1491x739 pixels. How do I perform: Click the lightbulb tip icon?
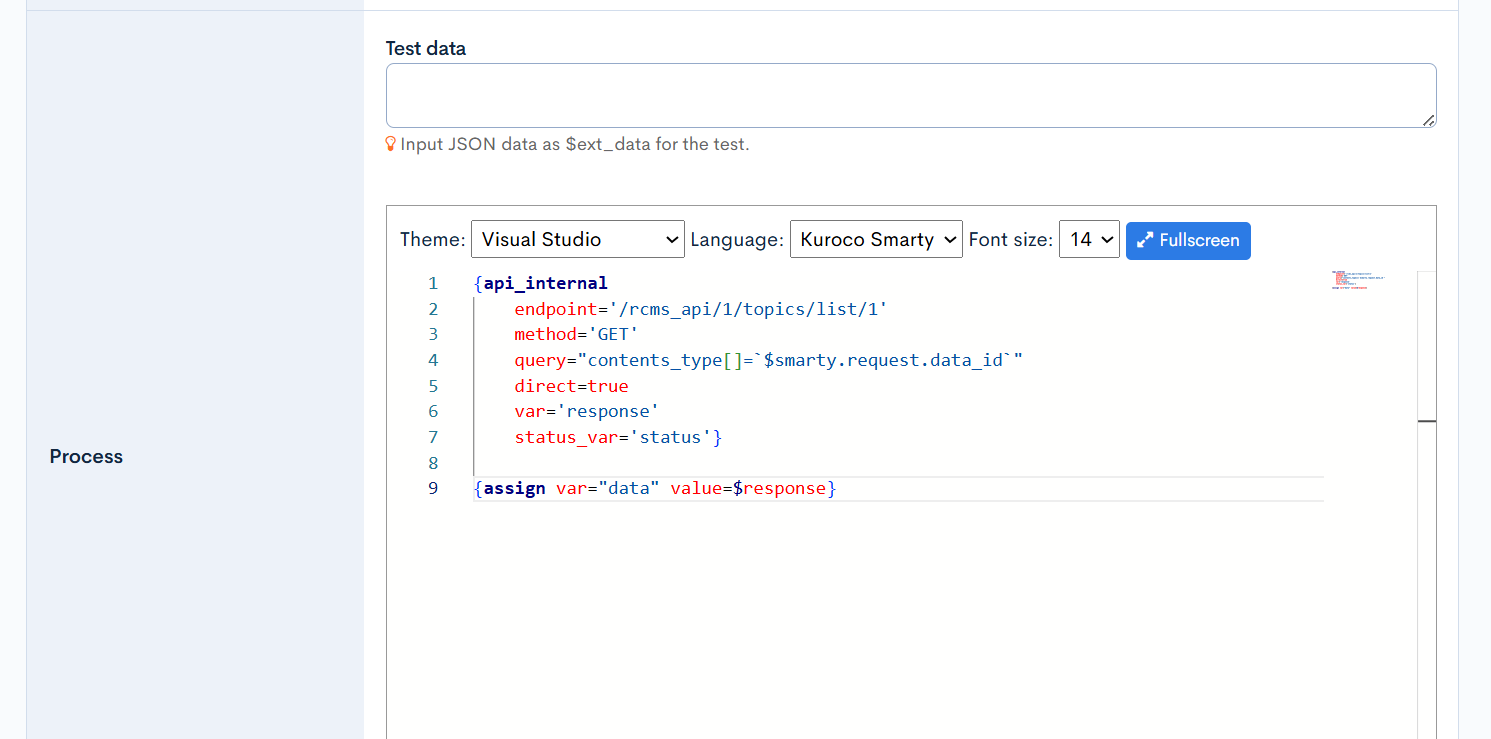[391, 143]
